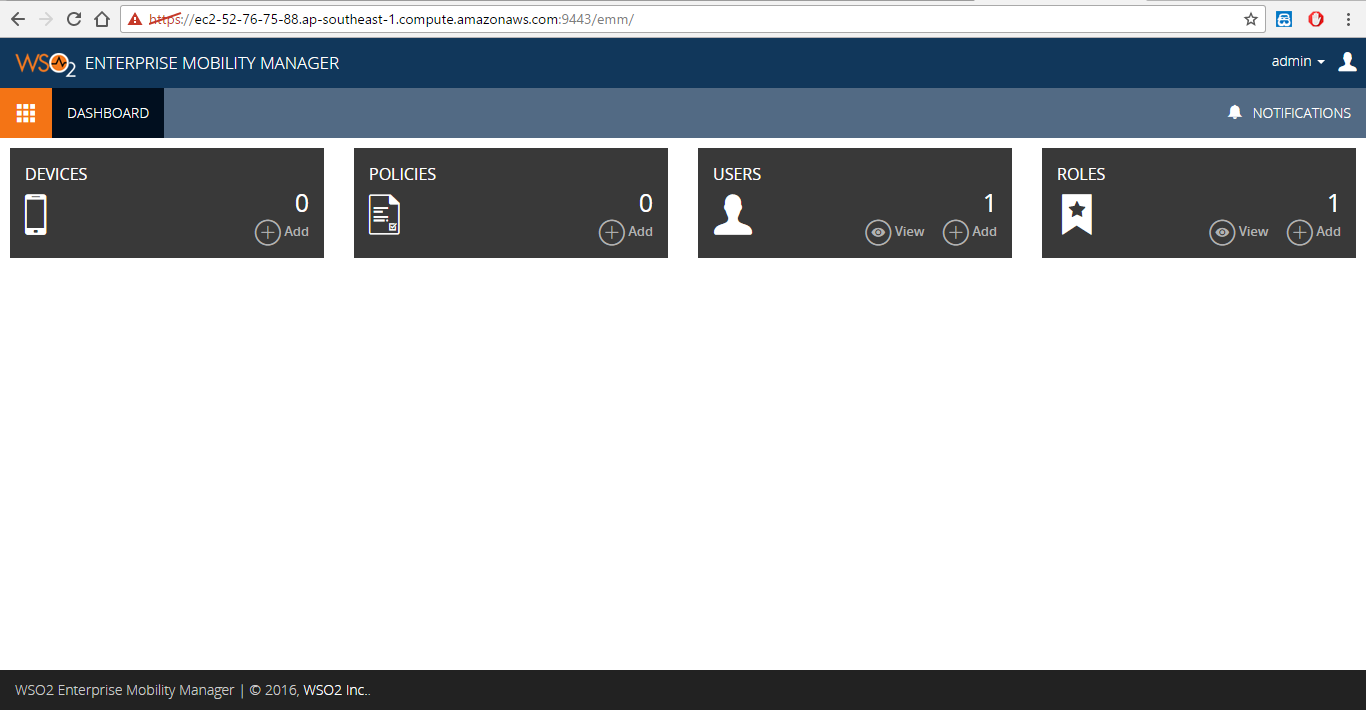Click the profile person icon top right
The width and height of the screenshot is (1366, 710).
click(1347, 61)
